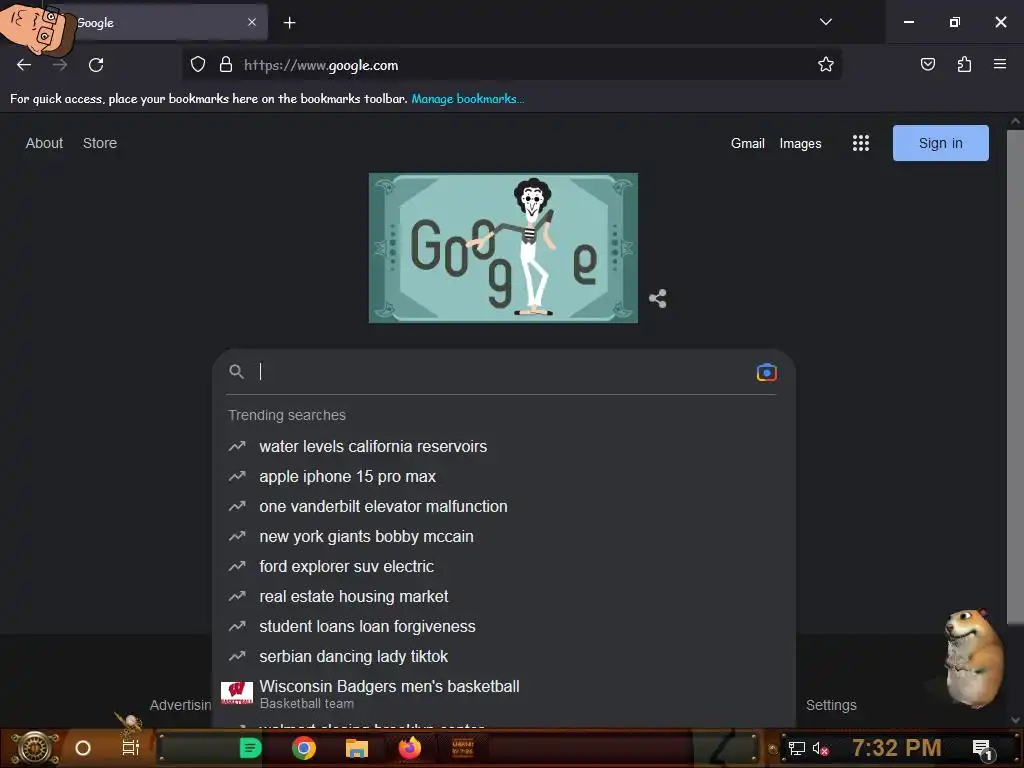
Task: Select Wisconsin Badgers men's basketball suggestion
Action: pos(503,694)
